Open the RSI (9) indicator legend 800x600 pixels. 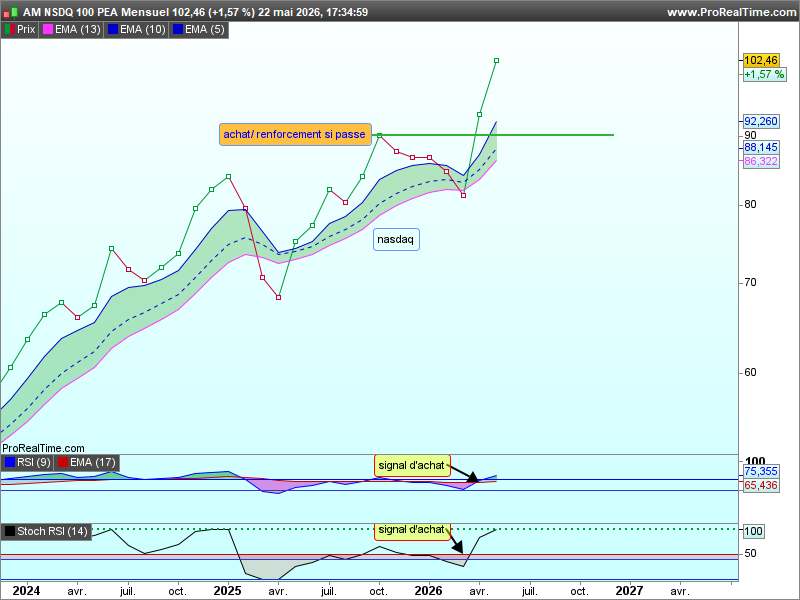(27, 463)
